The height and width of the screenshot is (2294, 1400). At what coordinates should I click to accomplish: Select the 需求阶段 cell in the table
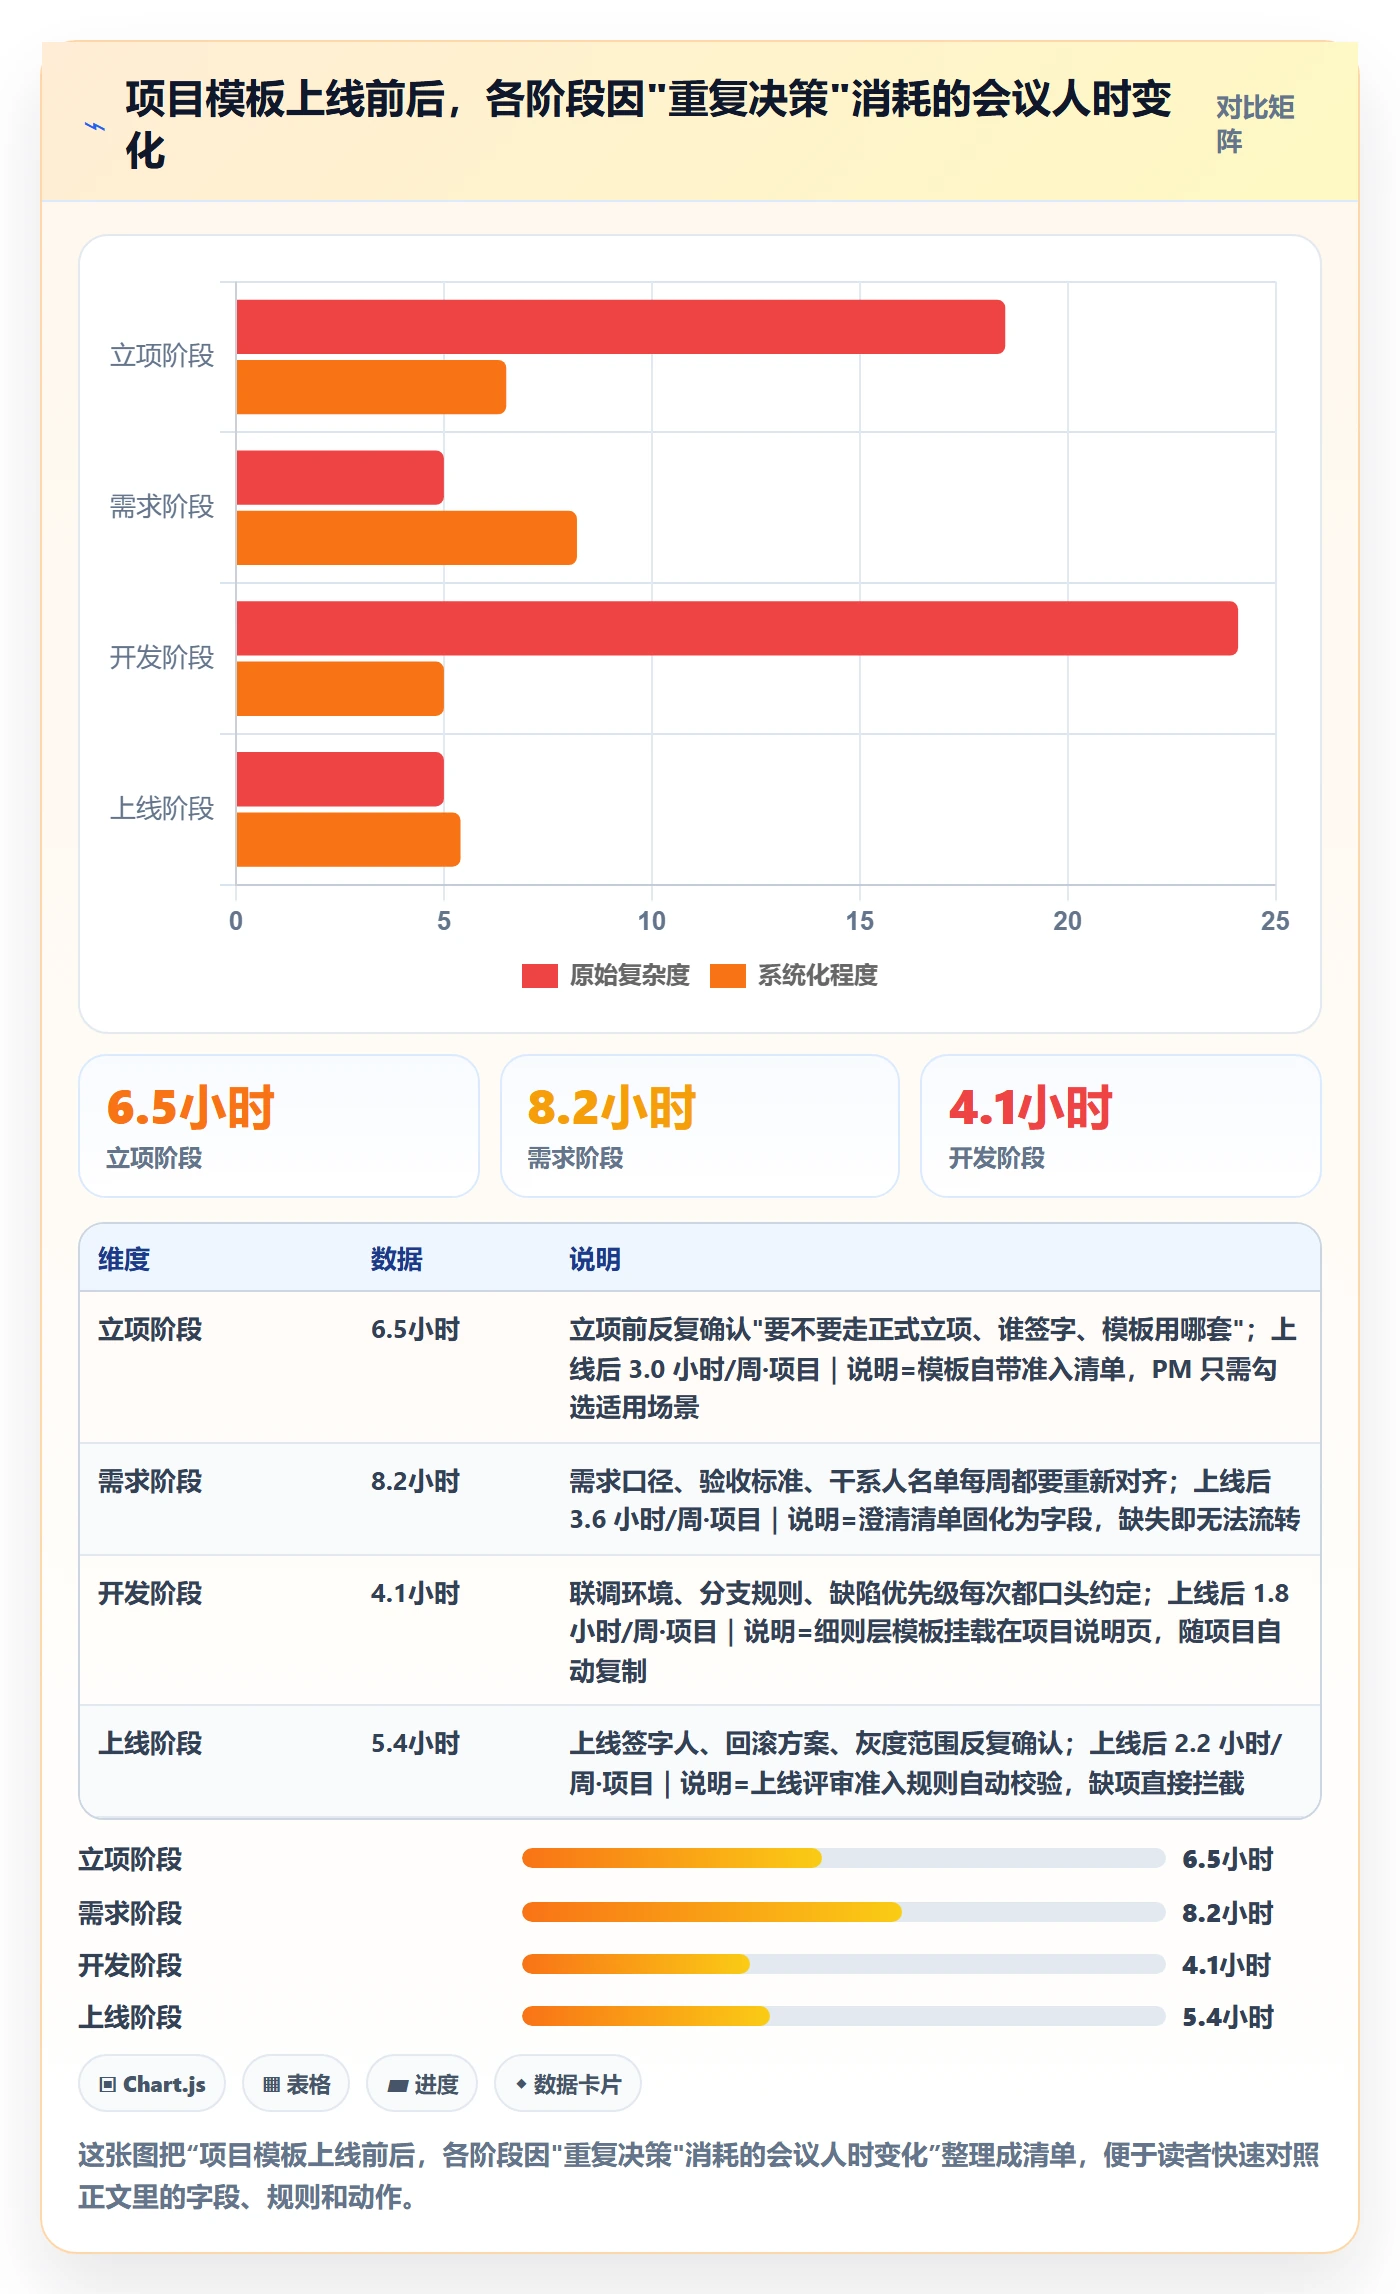tap(150, 1482)
